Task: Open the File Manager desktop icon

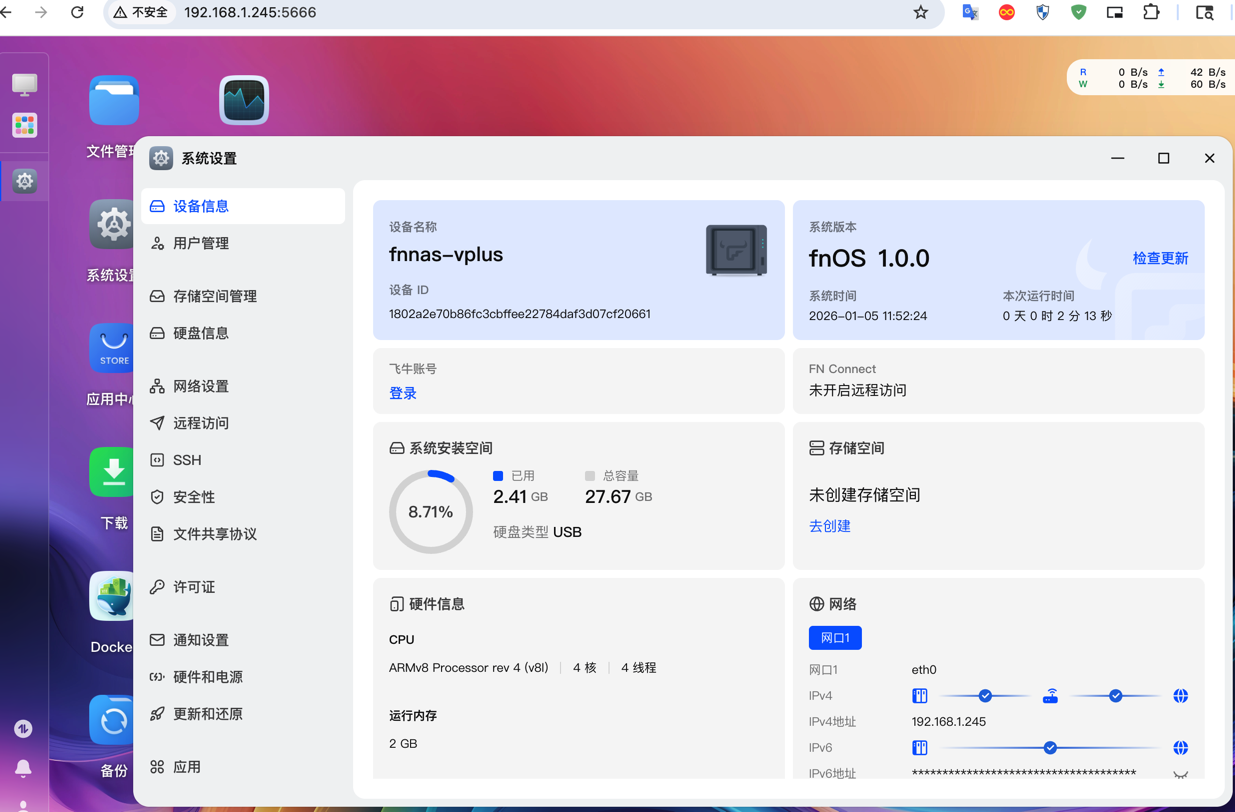Action: (113, 101)
